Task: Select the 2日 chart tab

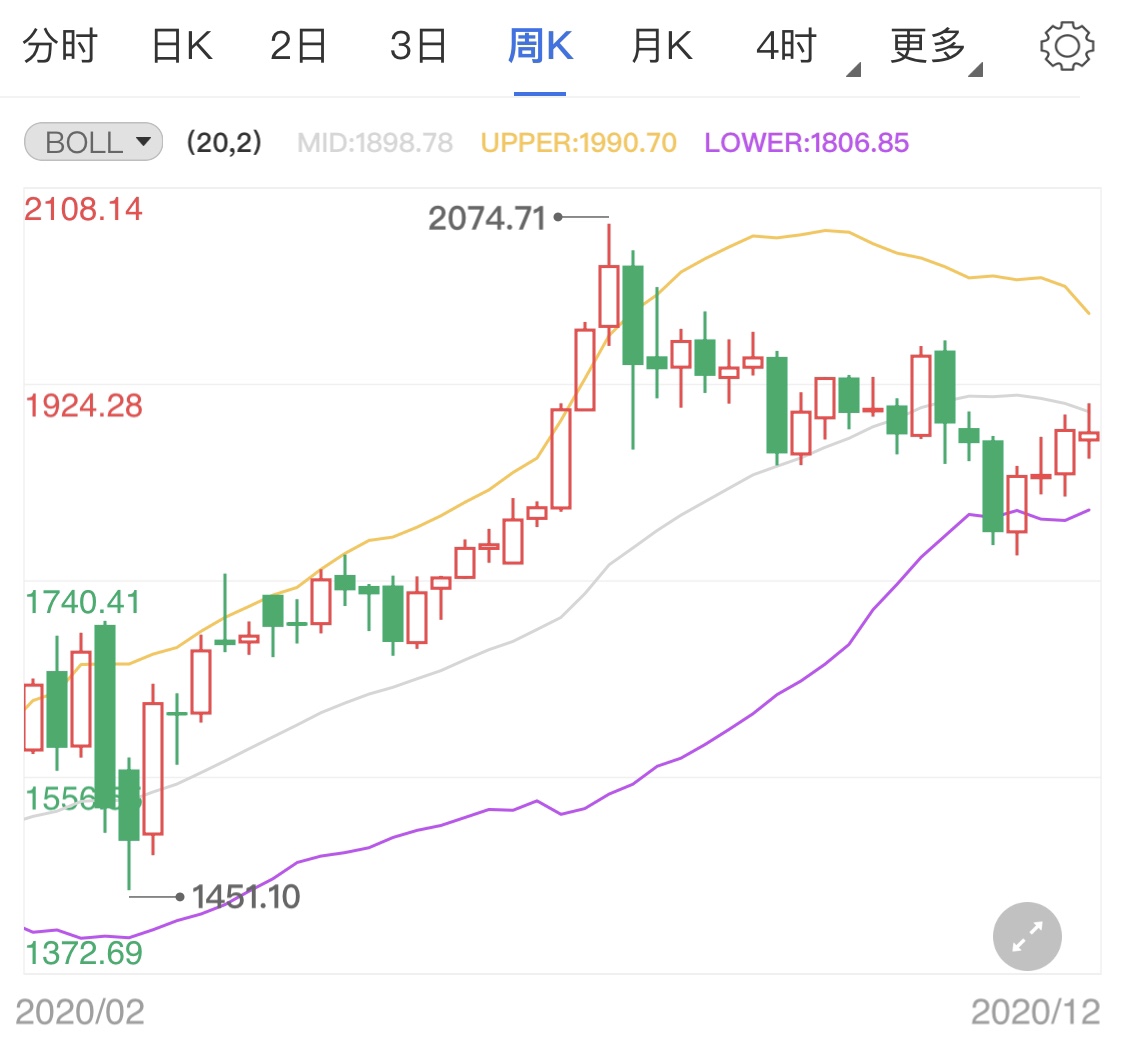Action: (x=298, y=46)
